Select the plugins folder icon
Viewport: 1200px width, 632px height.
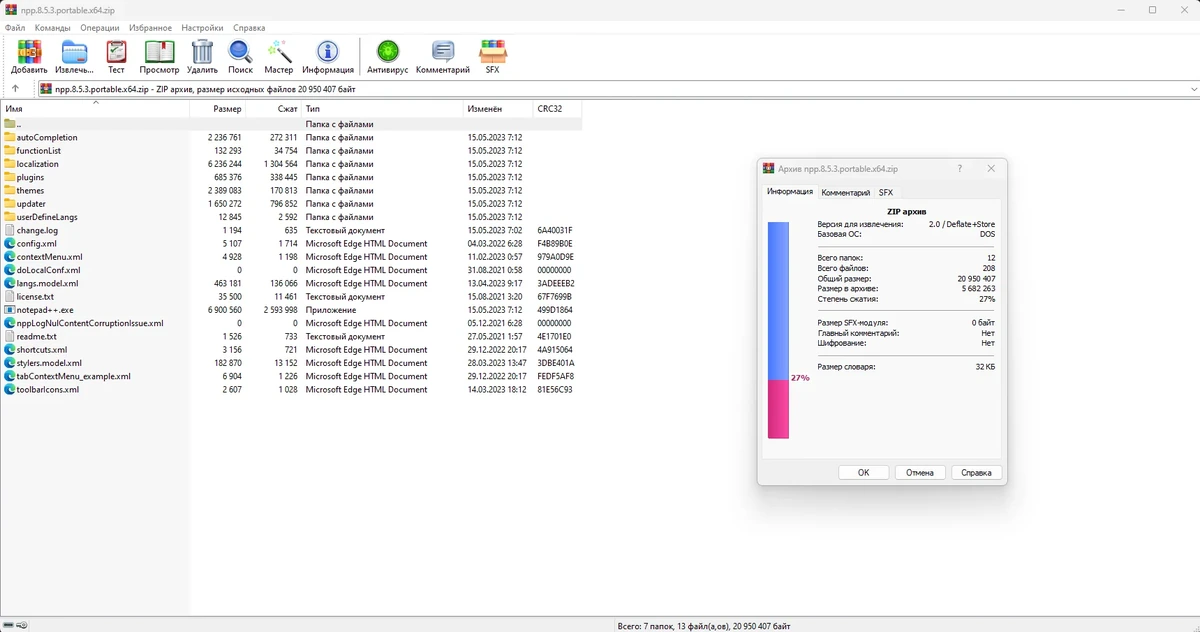[10, 177]
